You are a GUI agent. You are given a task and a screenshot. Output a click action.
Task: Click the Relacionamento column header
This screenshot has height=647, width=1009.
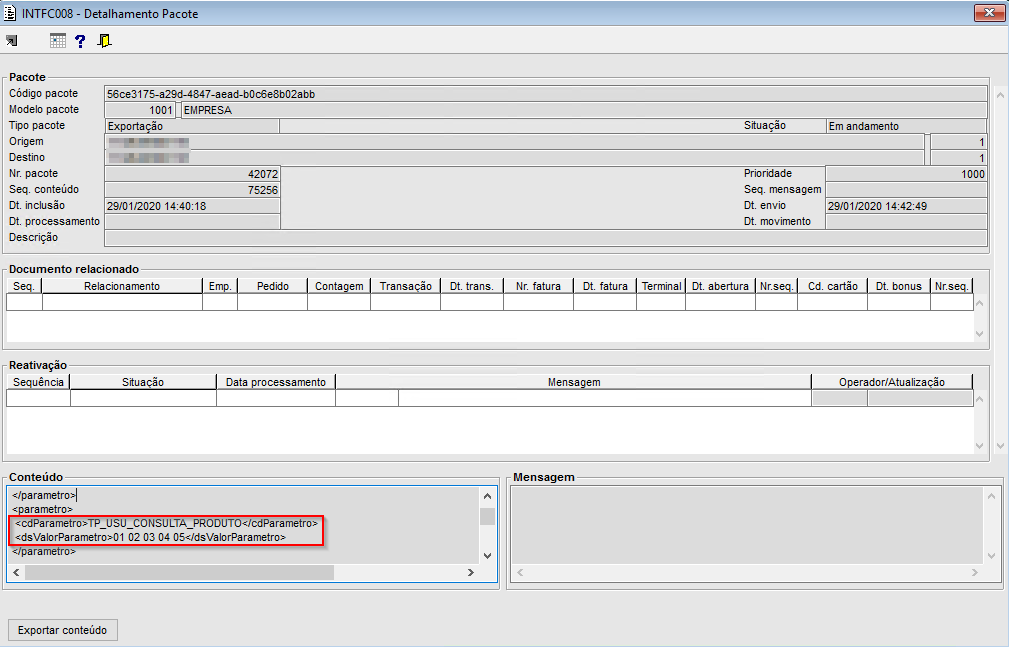tap(122, 286)
